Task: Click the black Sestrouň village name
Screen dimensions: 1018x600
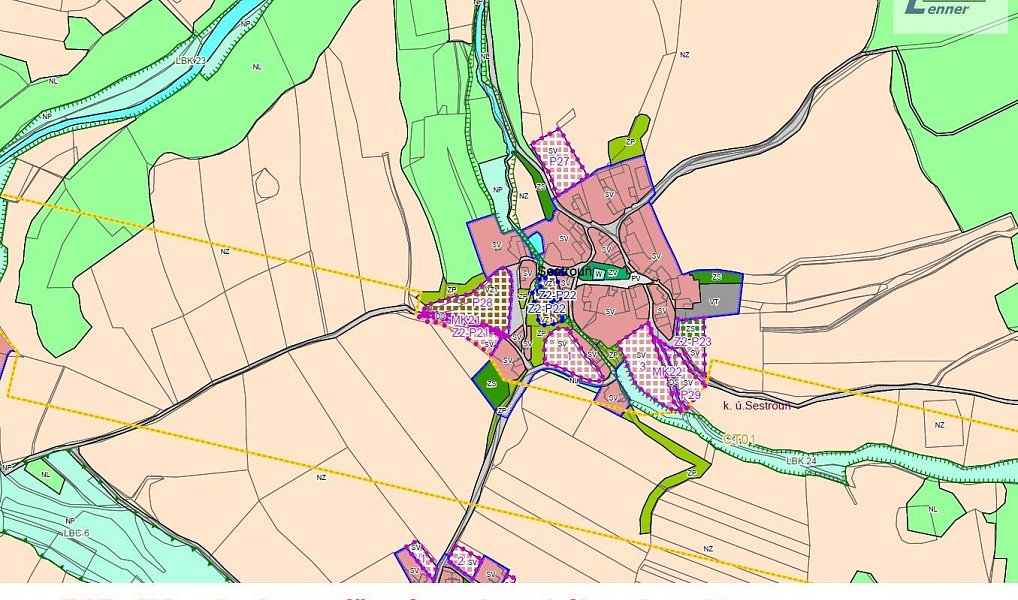Action: tap(564, 271)
